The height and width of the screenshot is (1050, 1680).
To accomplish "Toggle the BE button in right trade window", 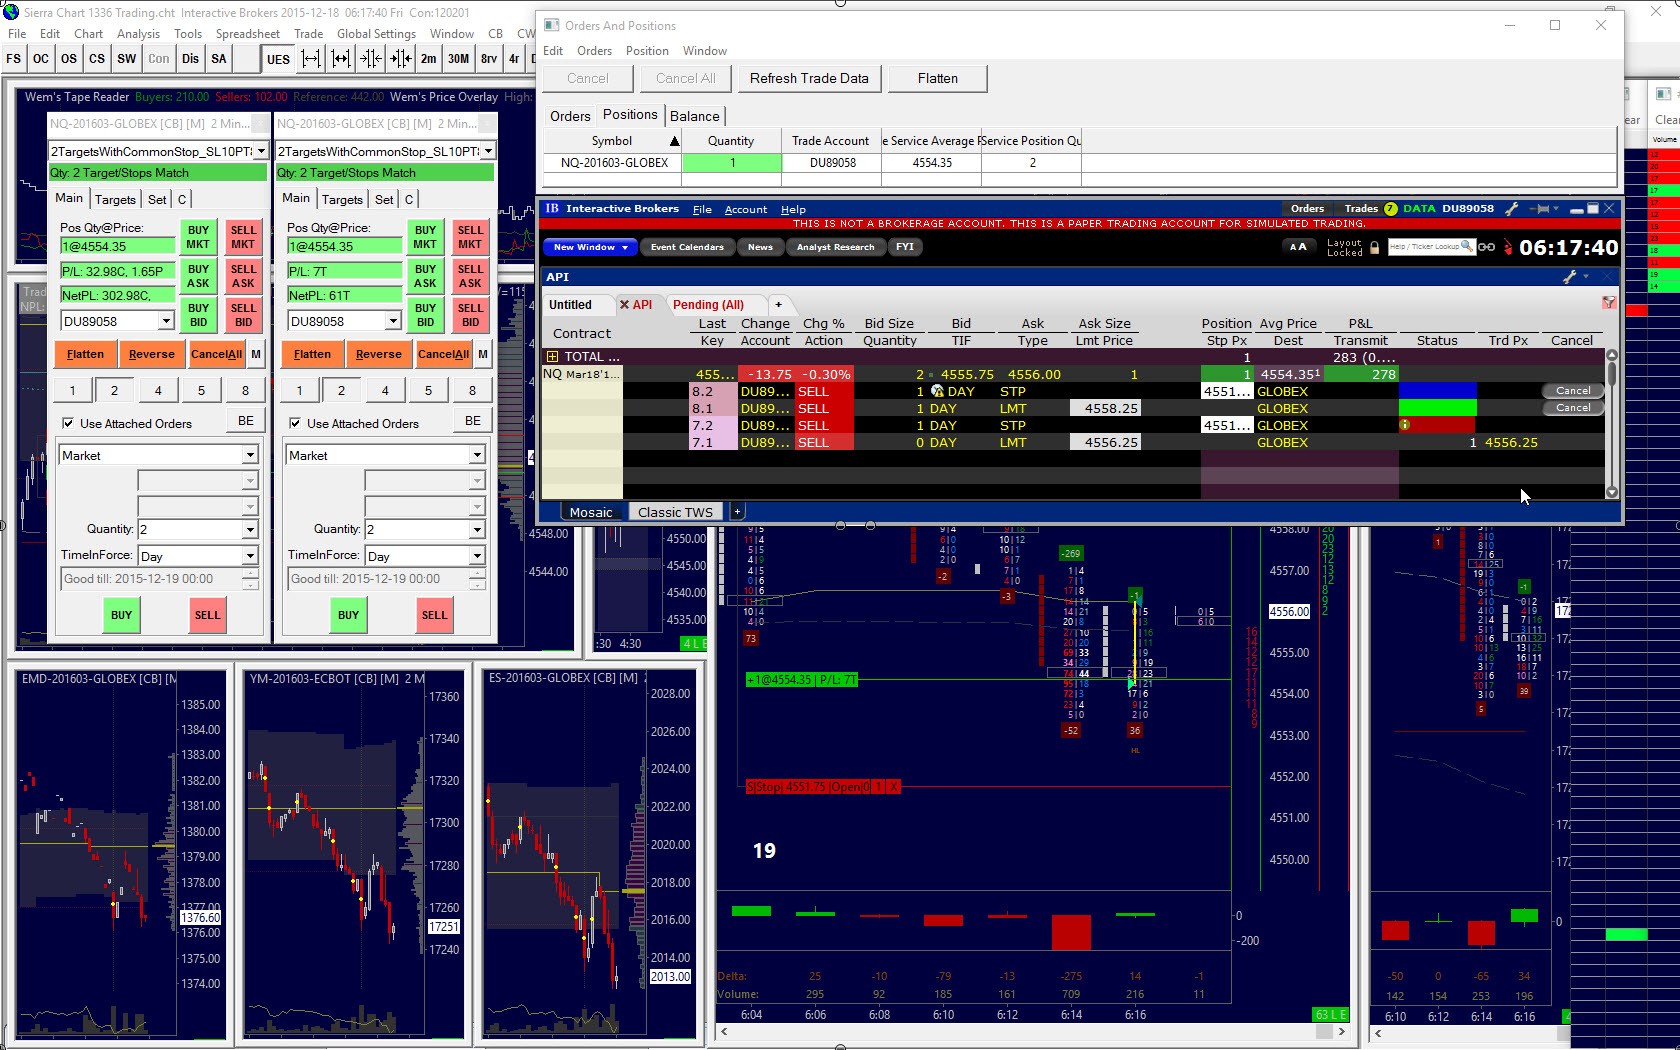I will 473,421.
